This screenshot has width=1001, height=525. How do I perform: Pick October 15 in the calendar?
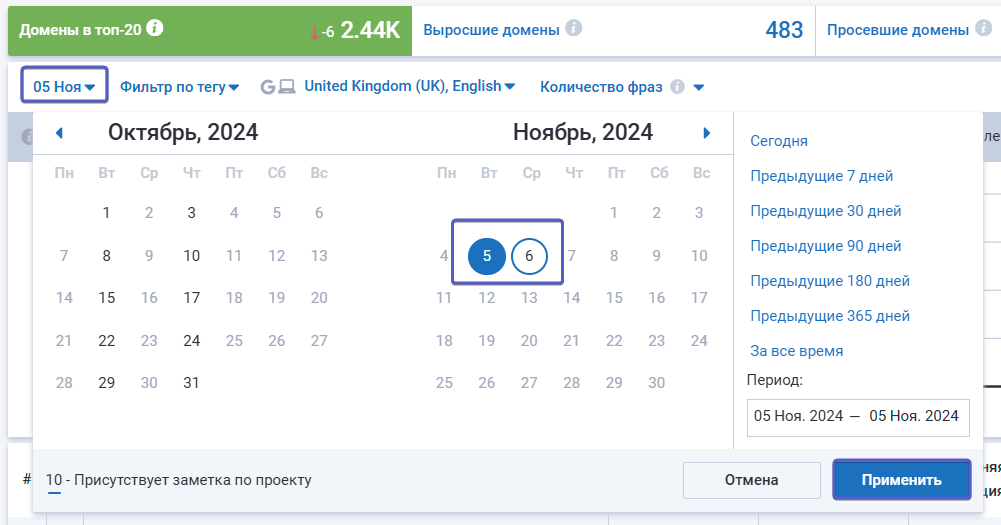click(x=107, y=298)
